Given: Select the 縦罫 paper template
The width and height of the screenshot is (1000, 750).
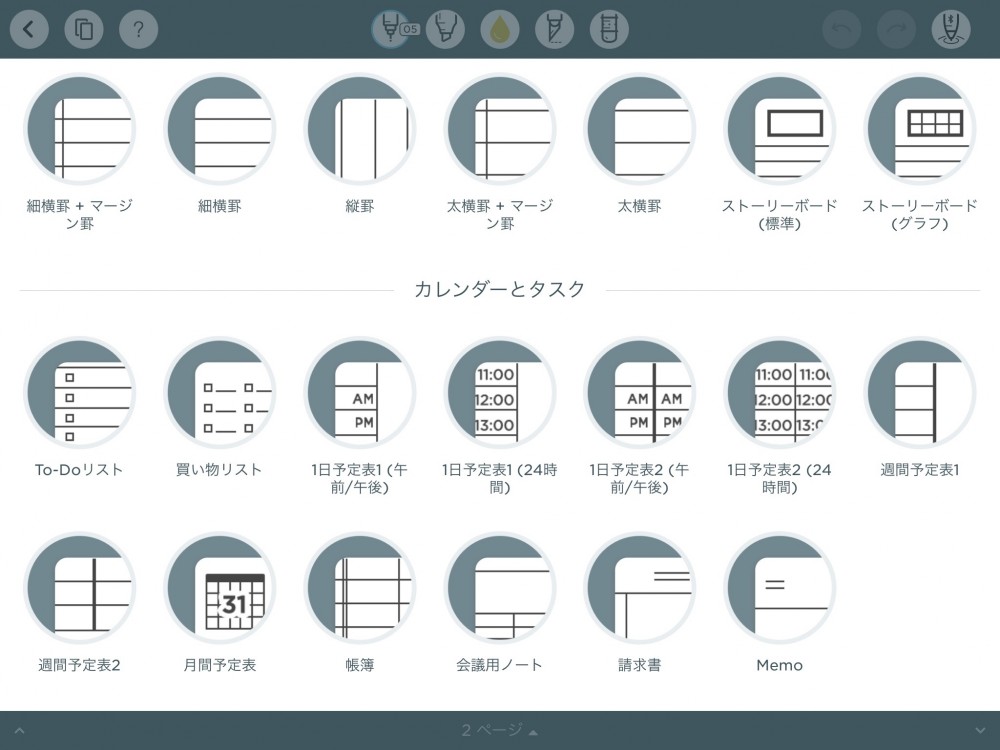Looking at the screenshot, I should coord(359,129).
